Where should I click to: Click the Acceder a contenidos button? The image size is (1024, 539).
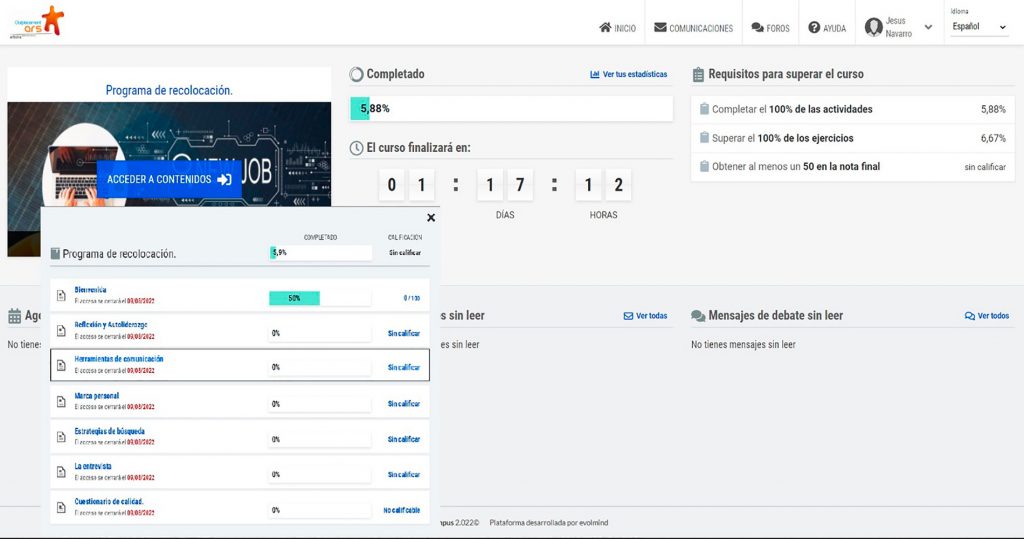169,180
